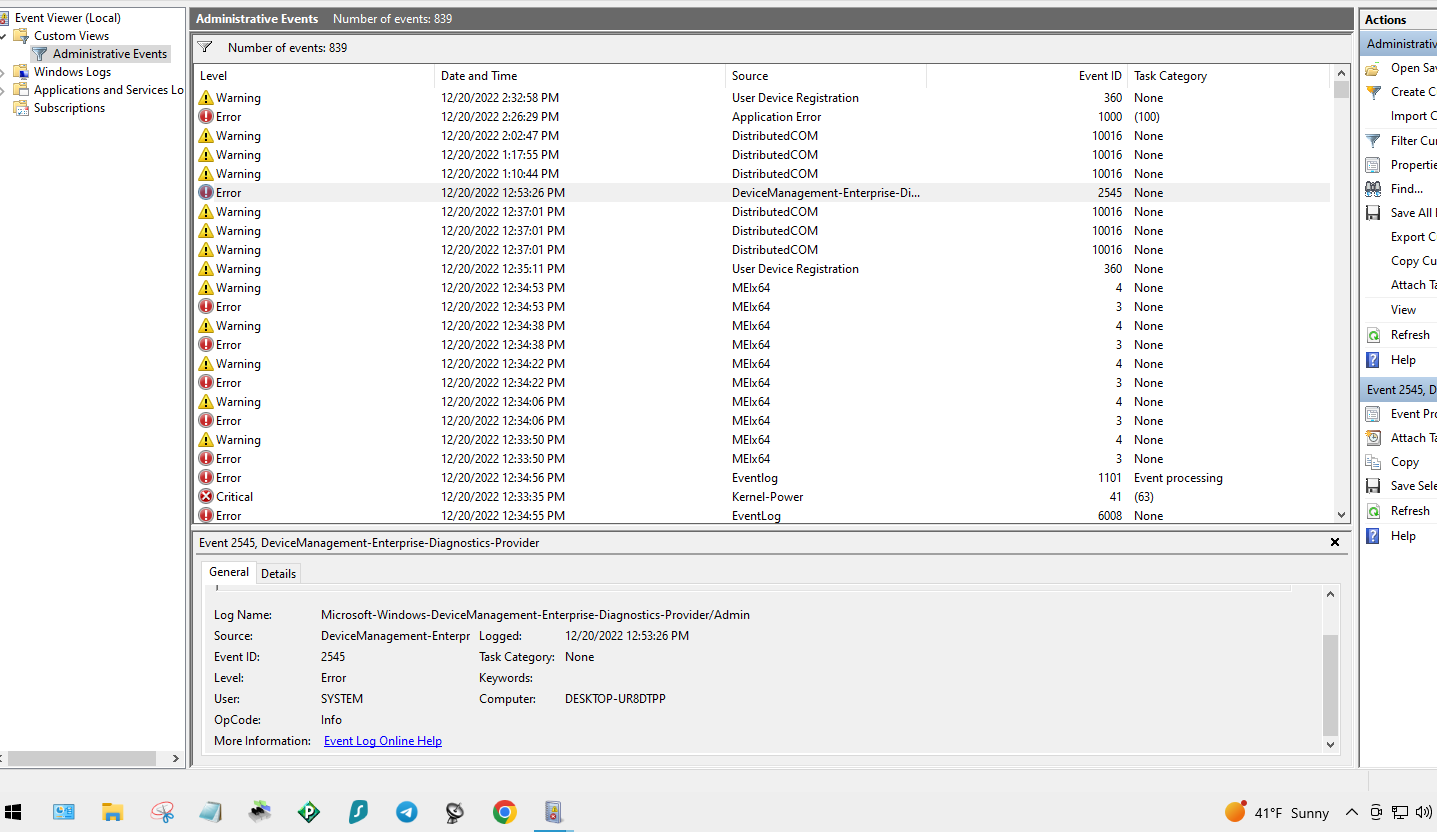Click the event list vertical scrollbar thumb
This screenshot has width=1437, height=832.
[x=1342, y=90]
